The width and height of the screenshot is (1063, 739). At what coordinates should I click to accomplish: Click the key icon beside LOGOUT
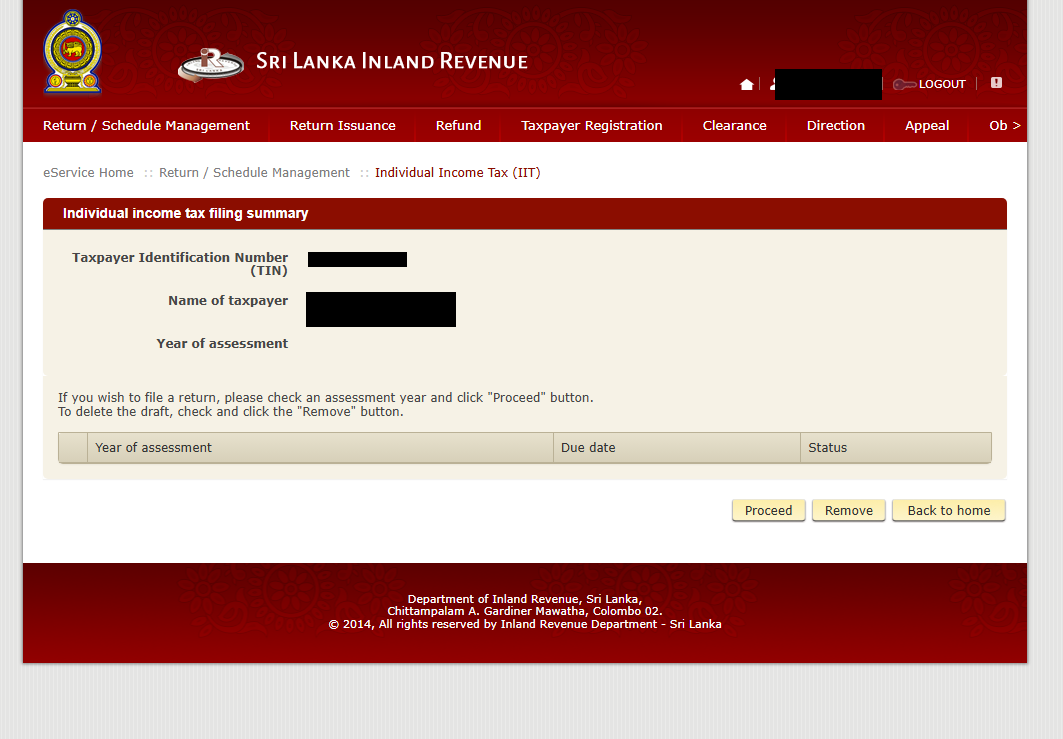pos(904,84)
